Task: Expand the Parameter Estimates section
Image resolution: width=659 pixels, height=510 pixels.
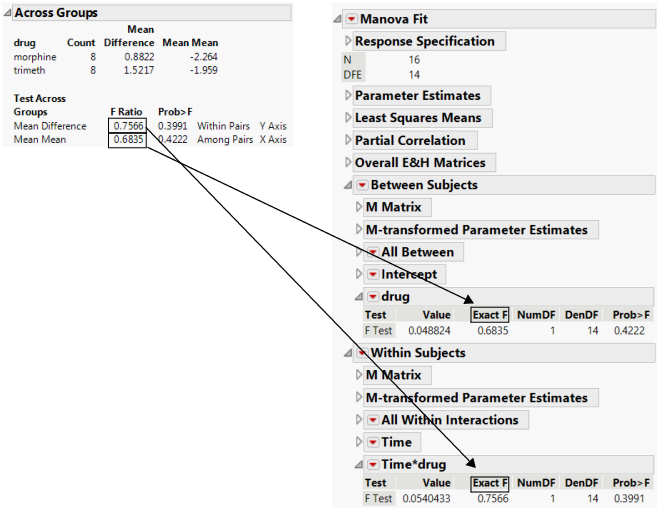Action: [x=348, y=95]
